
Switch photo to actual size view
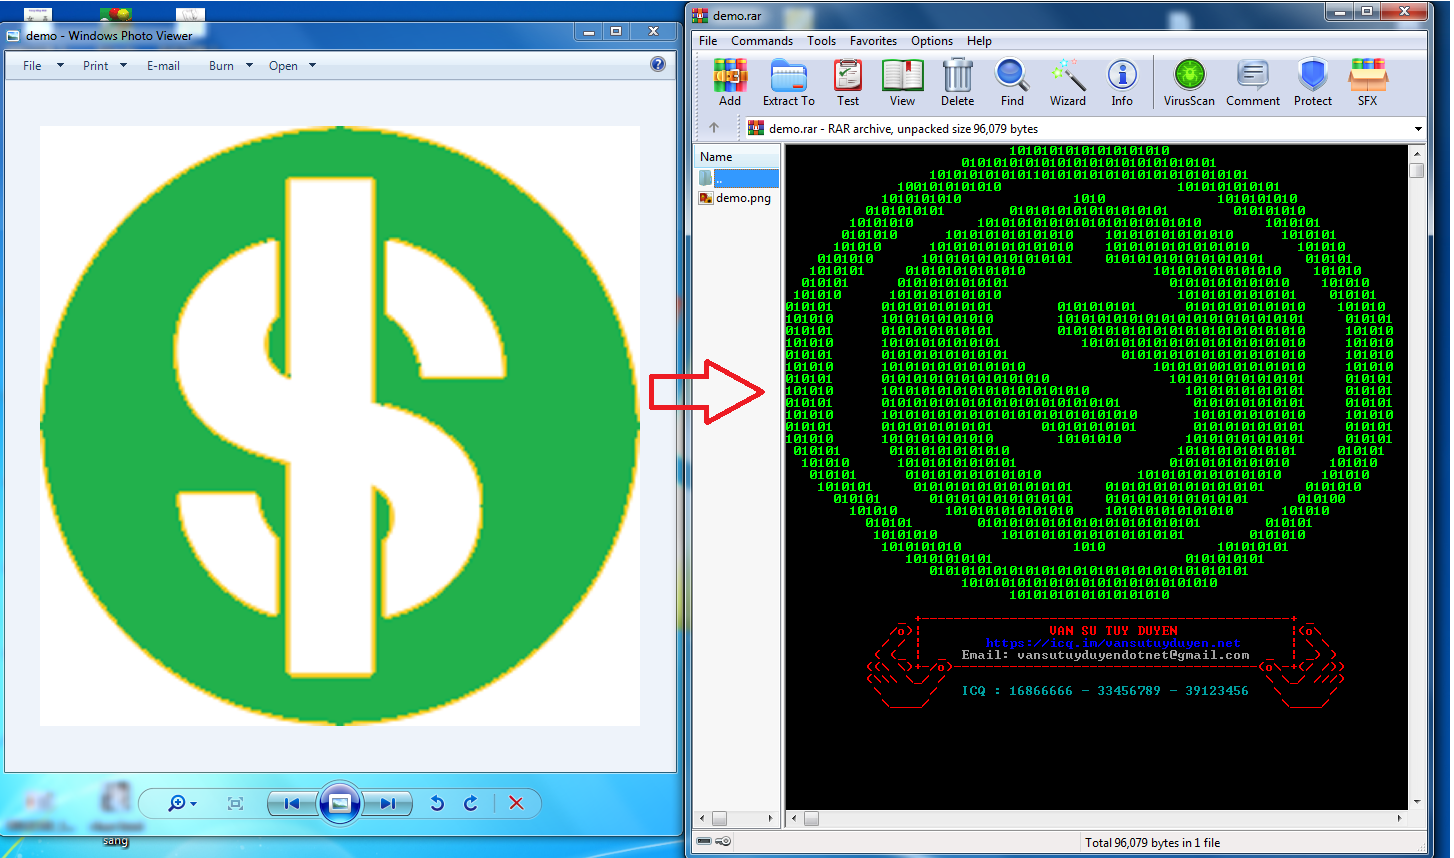point(236,803)
